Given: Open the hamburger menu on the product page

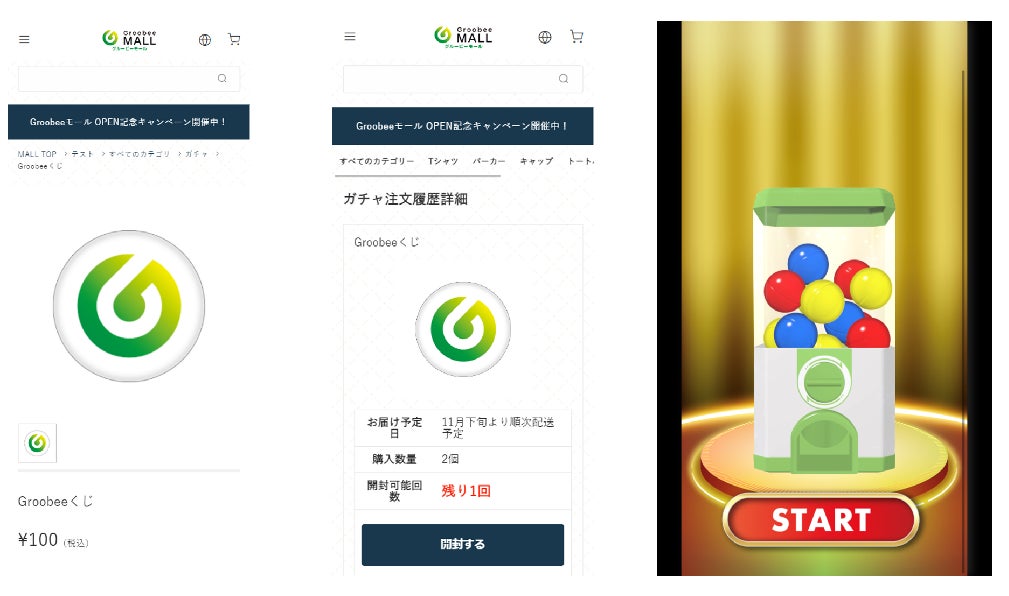Looking at the screenshot, I should pos(24,40).
